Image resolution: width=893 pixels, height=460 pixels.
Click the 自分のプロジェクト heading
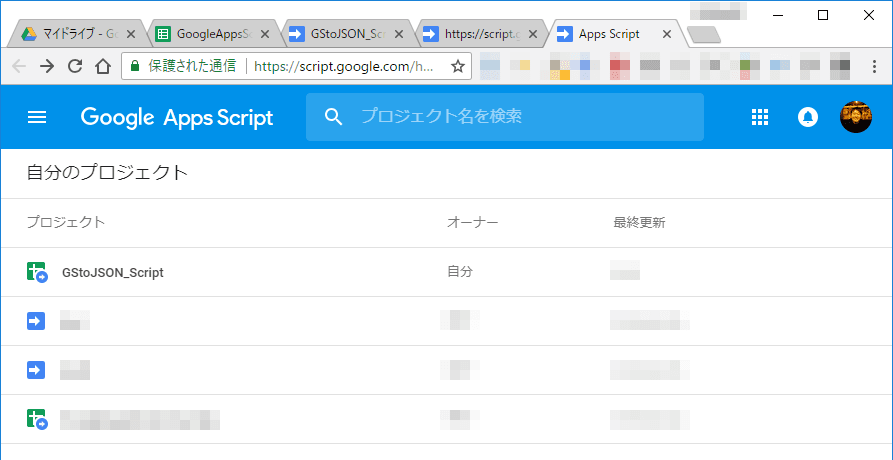click(x=108, y=172)
